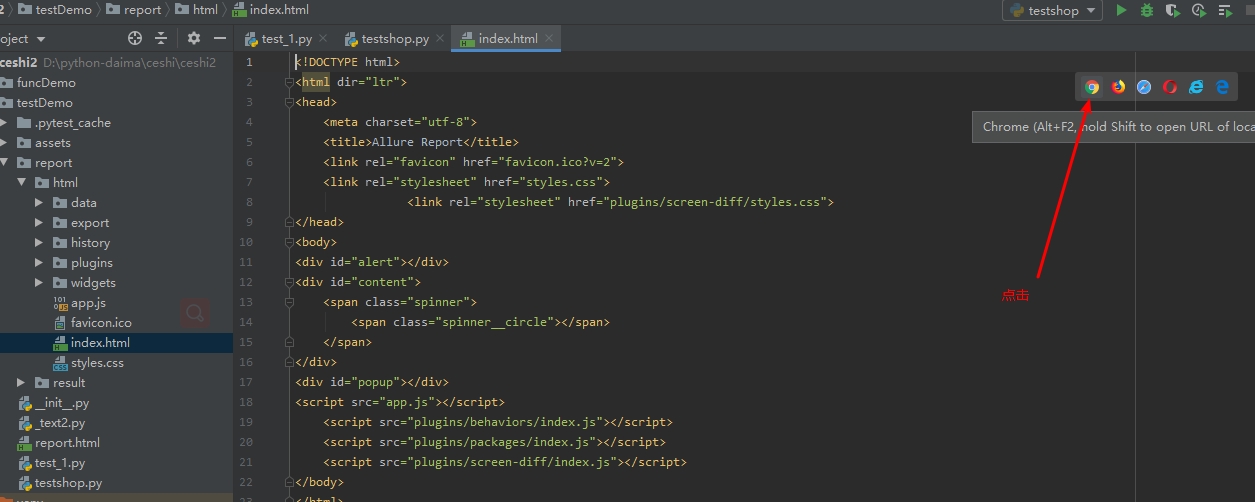Fold the spinner span on line 13

[x=288, y=302]
